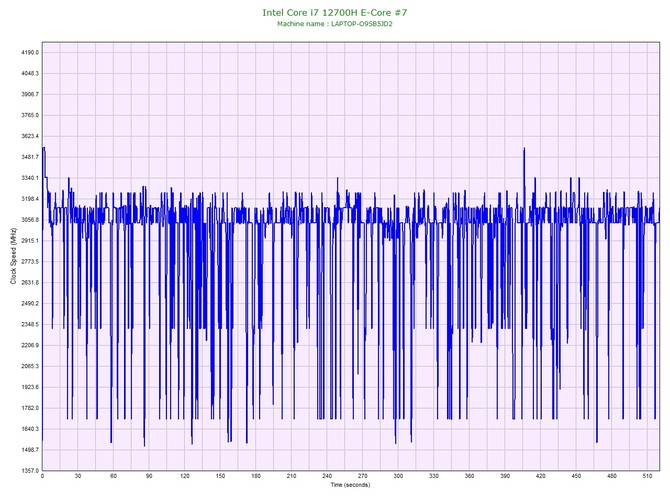Click the 3623.4 y-axis value
The height and width of the screenshot is (502, 670).
pos(30,136)
